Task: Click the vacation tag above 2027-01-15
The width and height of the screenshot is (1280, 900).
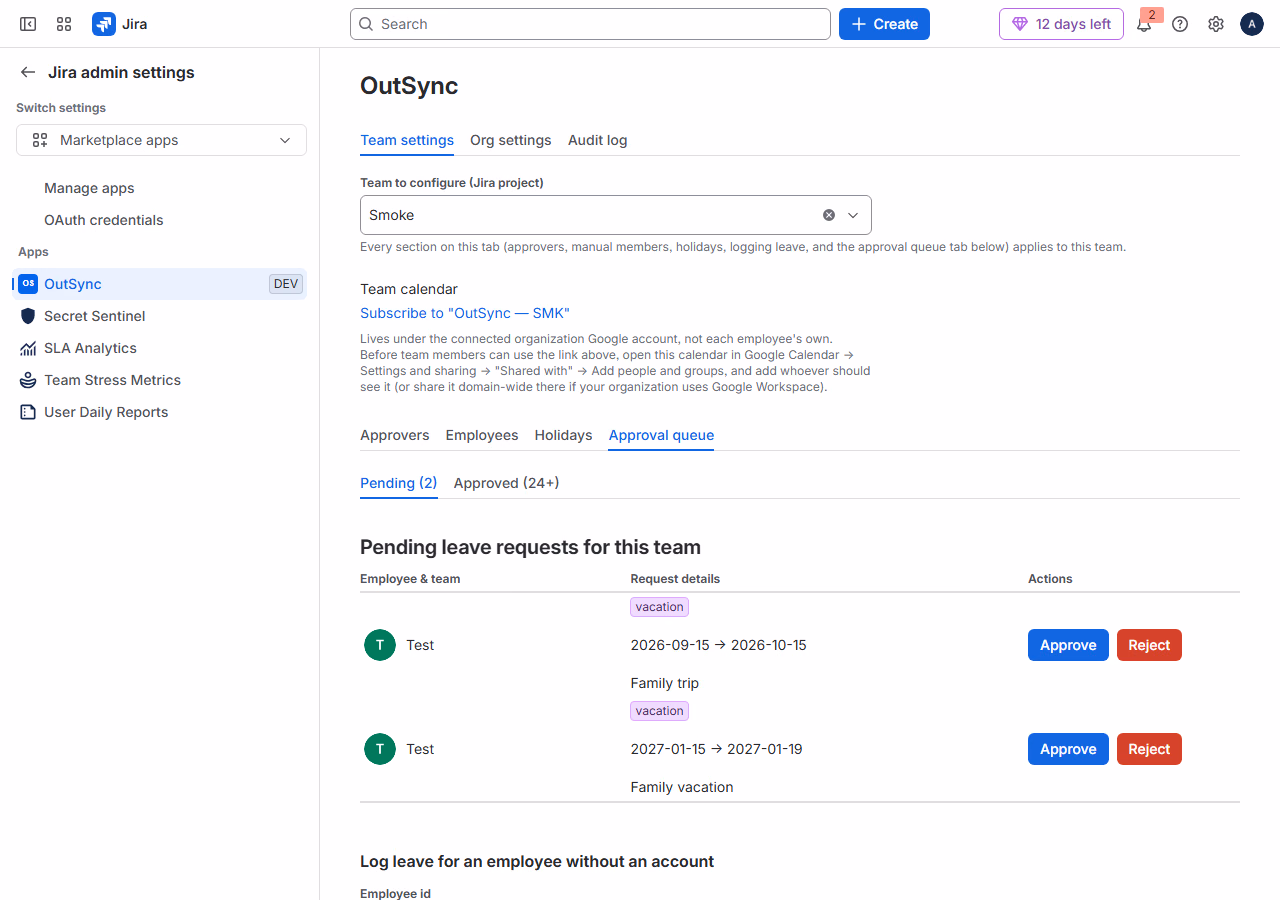Action: (660, 711)
